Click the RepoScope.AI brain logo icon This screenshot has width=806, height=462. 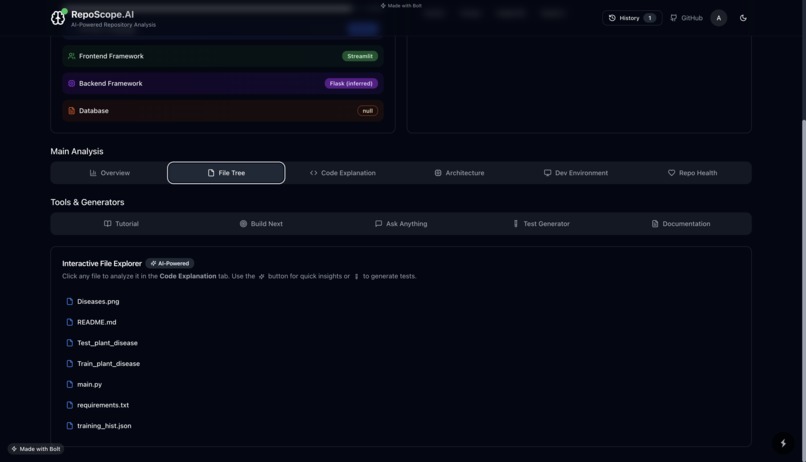(58, 17)
